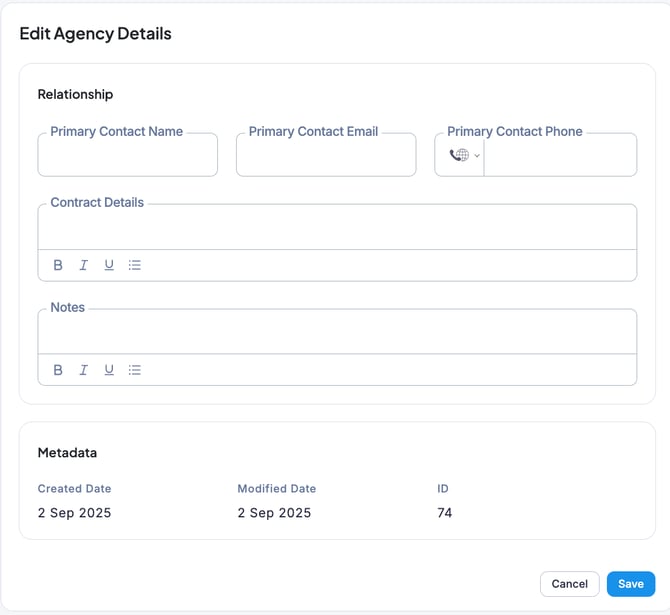Toggle underline in Contract Details editor
The height and width of the screenshot is (615, 670).
109,265
